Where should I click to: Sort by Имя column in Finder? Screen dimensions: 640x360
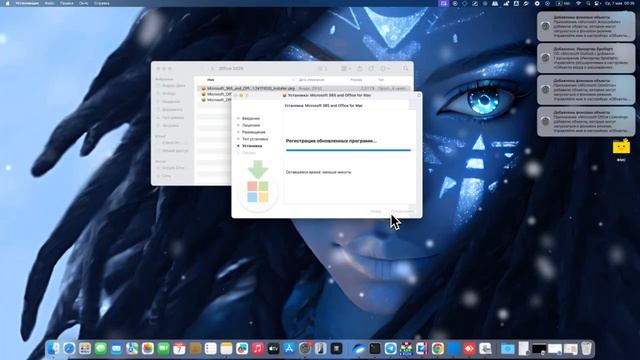(x=211, y=80)
